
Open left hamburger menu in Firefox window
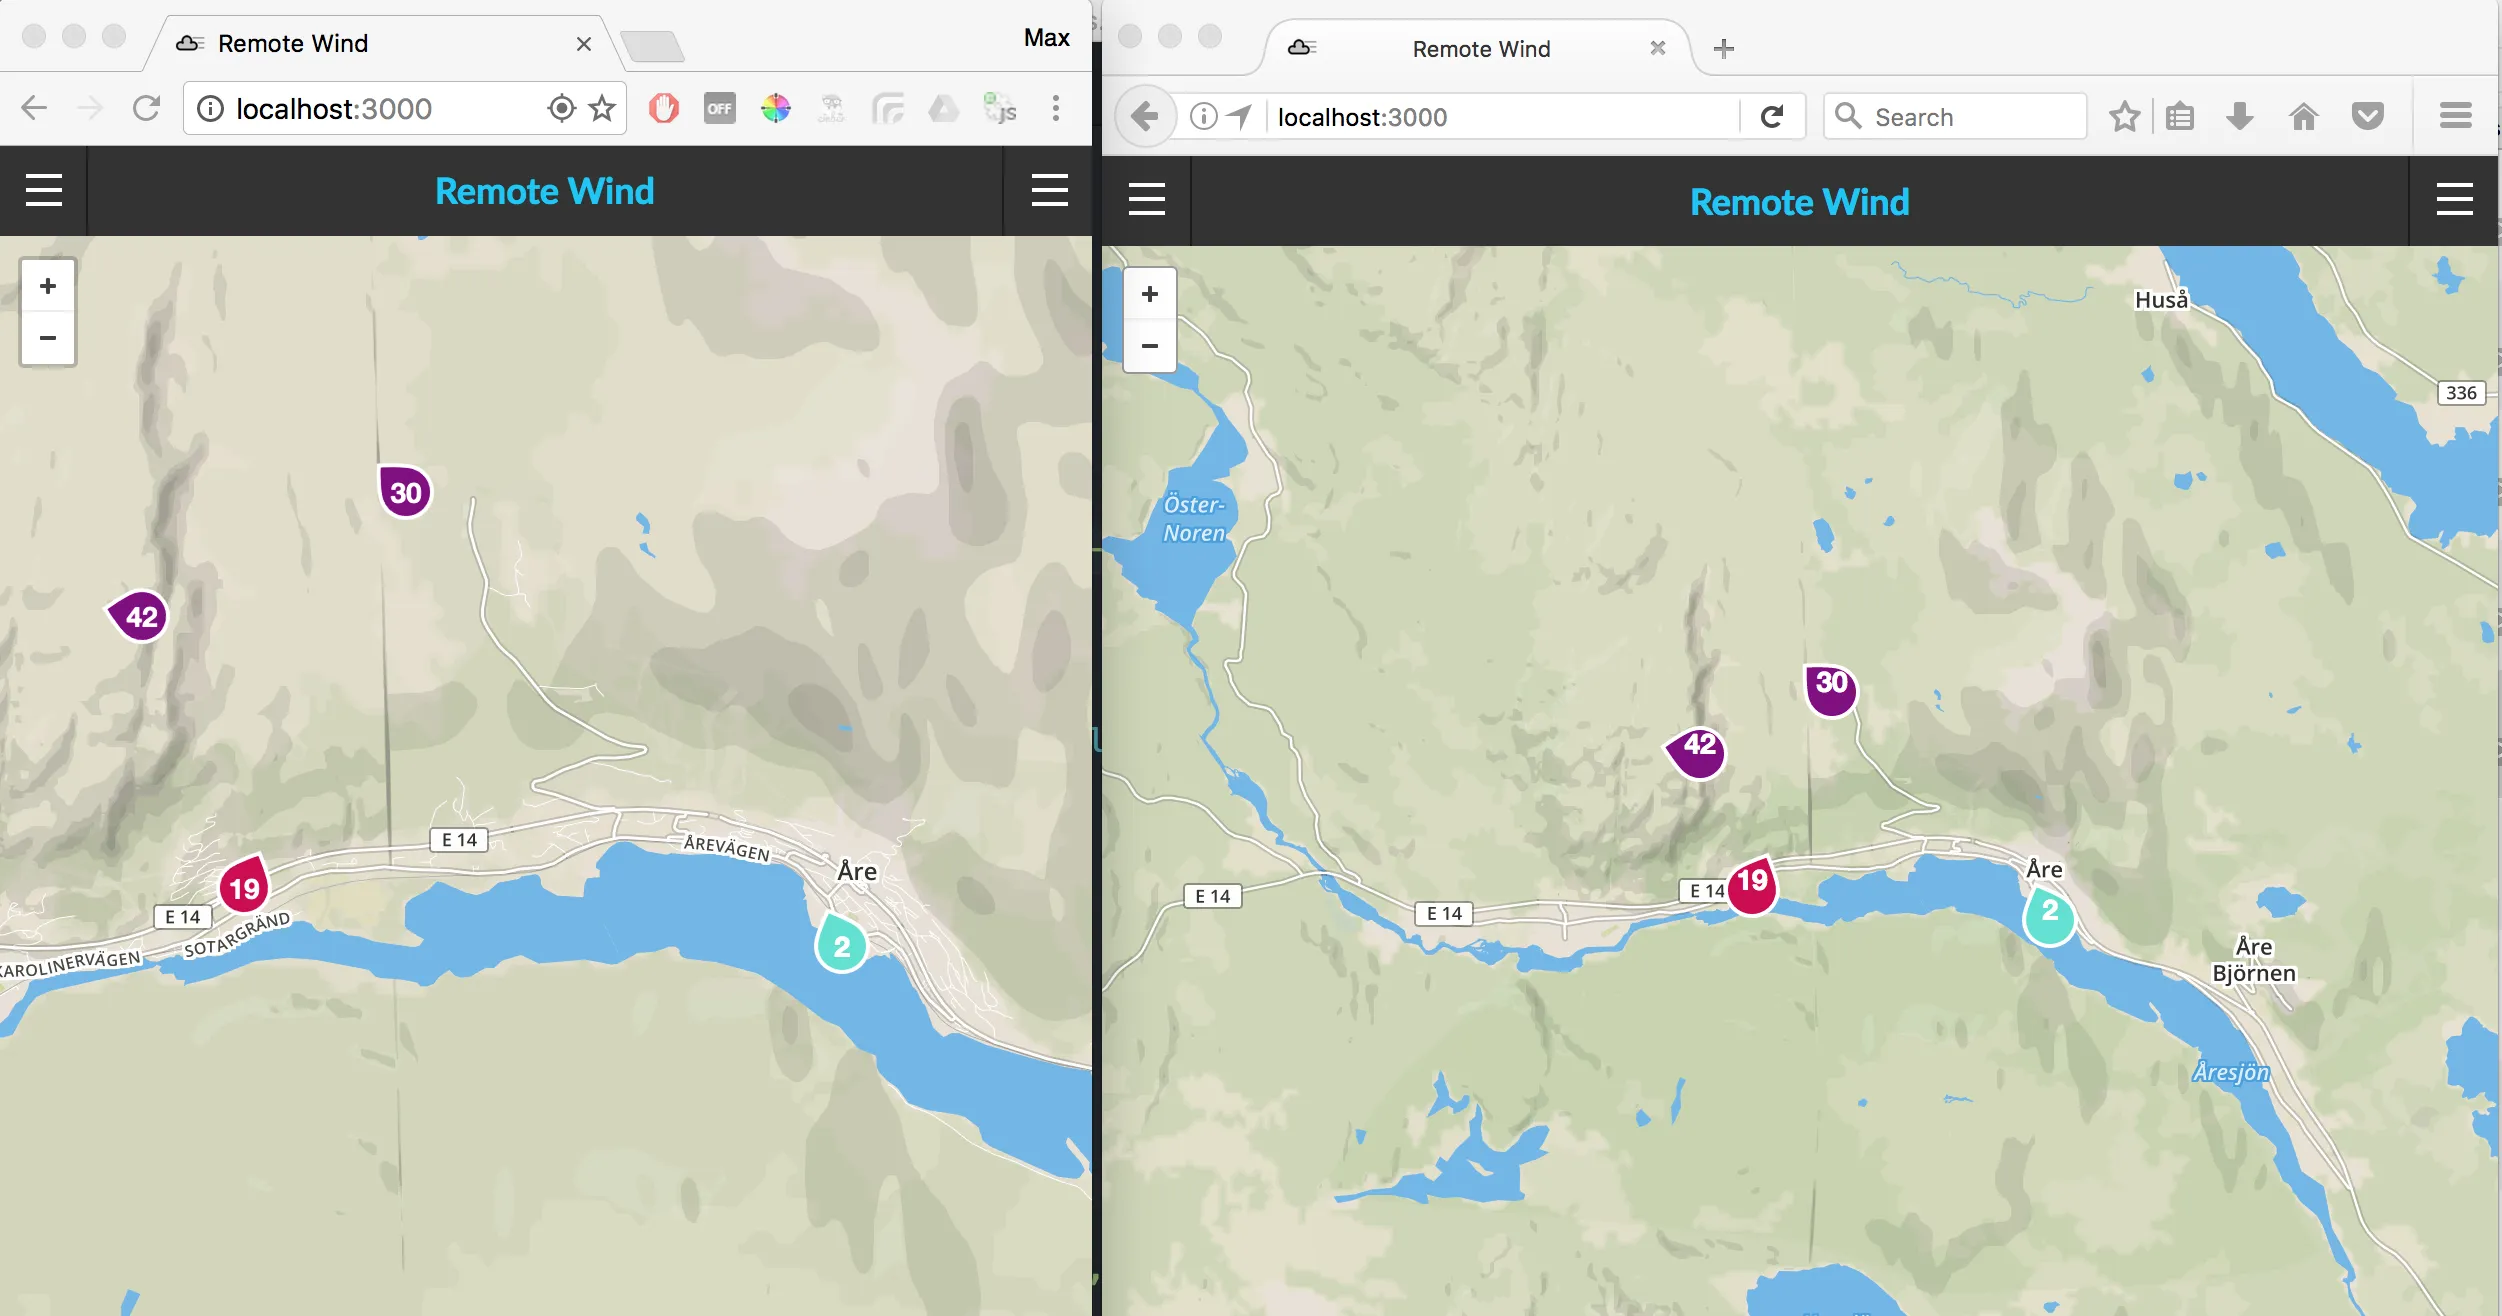point(1147,200)
